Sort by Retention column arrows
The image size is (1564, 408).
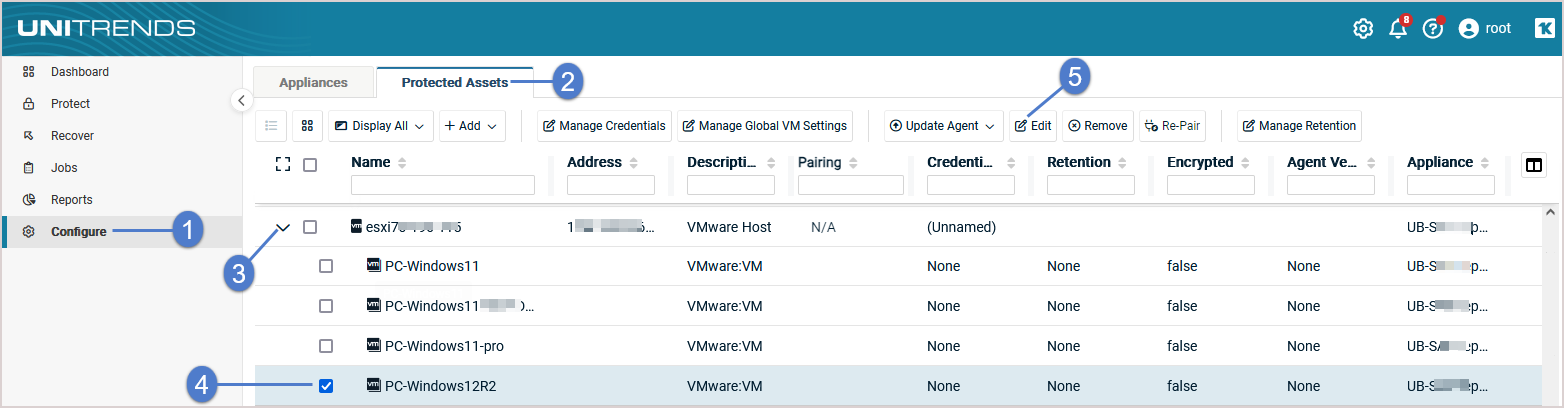point(1124,163)
